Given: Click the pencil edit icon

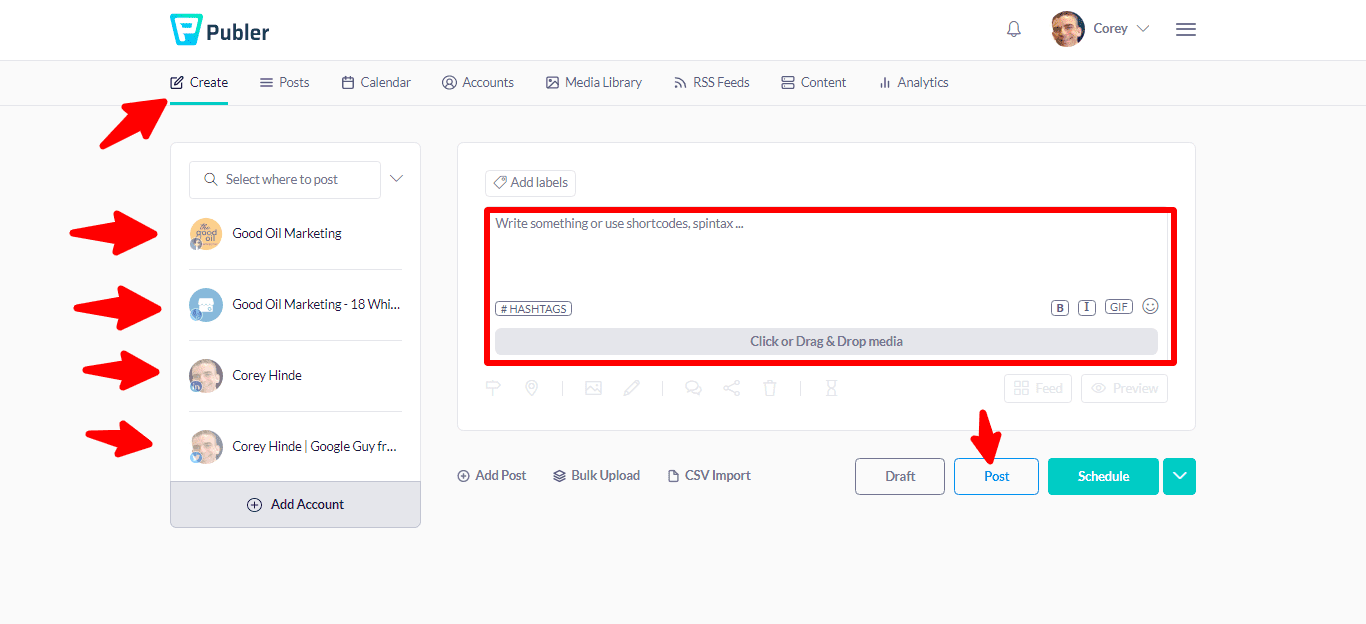Looking at the screenshot, I should tap(632, 388).
